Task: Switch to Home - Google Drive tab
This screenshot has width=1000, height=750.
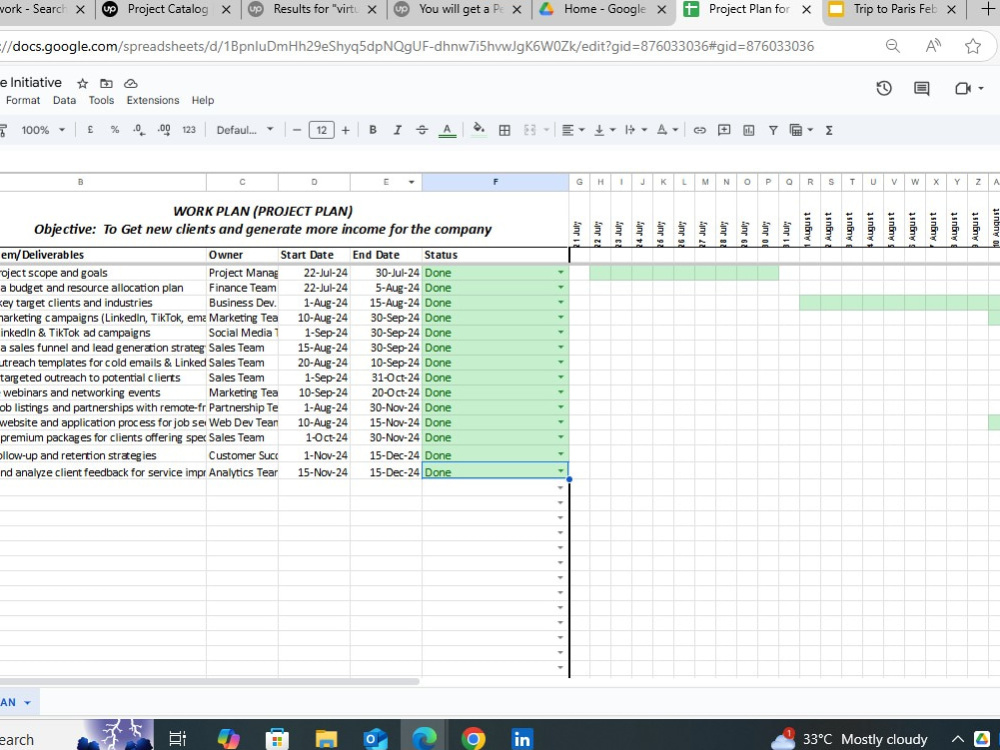Action: click(x=603, y=10)
